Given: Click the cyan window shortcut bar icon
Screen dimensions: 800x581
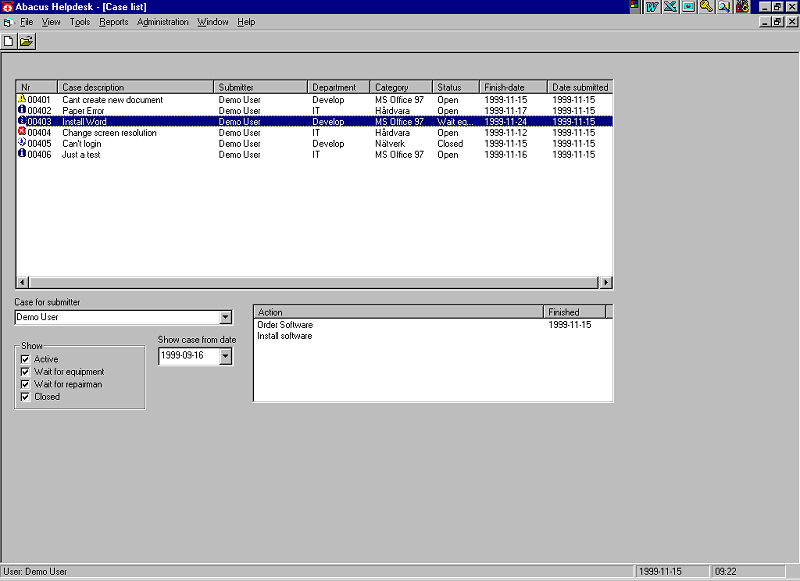Looking at the screenshot, I should click(689, 7).
